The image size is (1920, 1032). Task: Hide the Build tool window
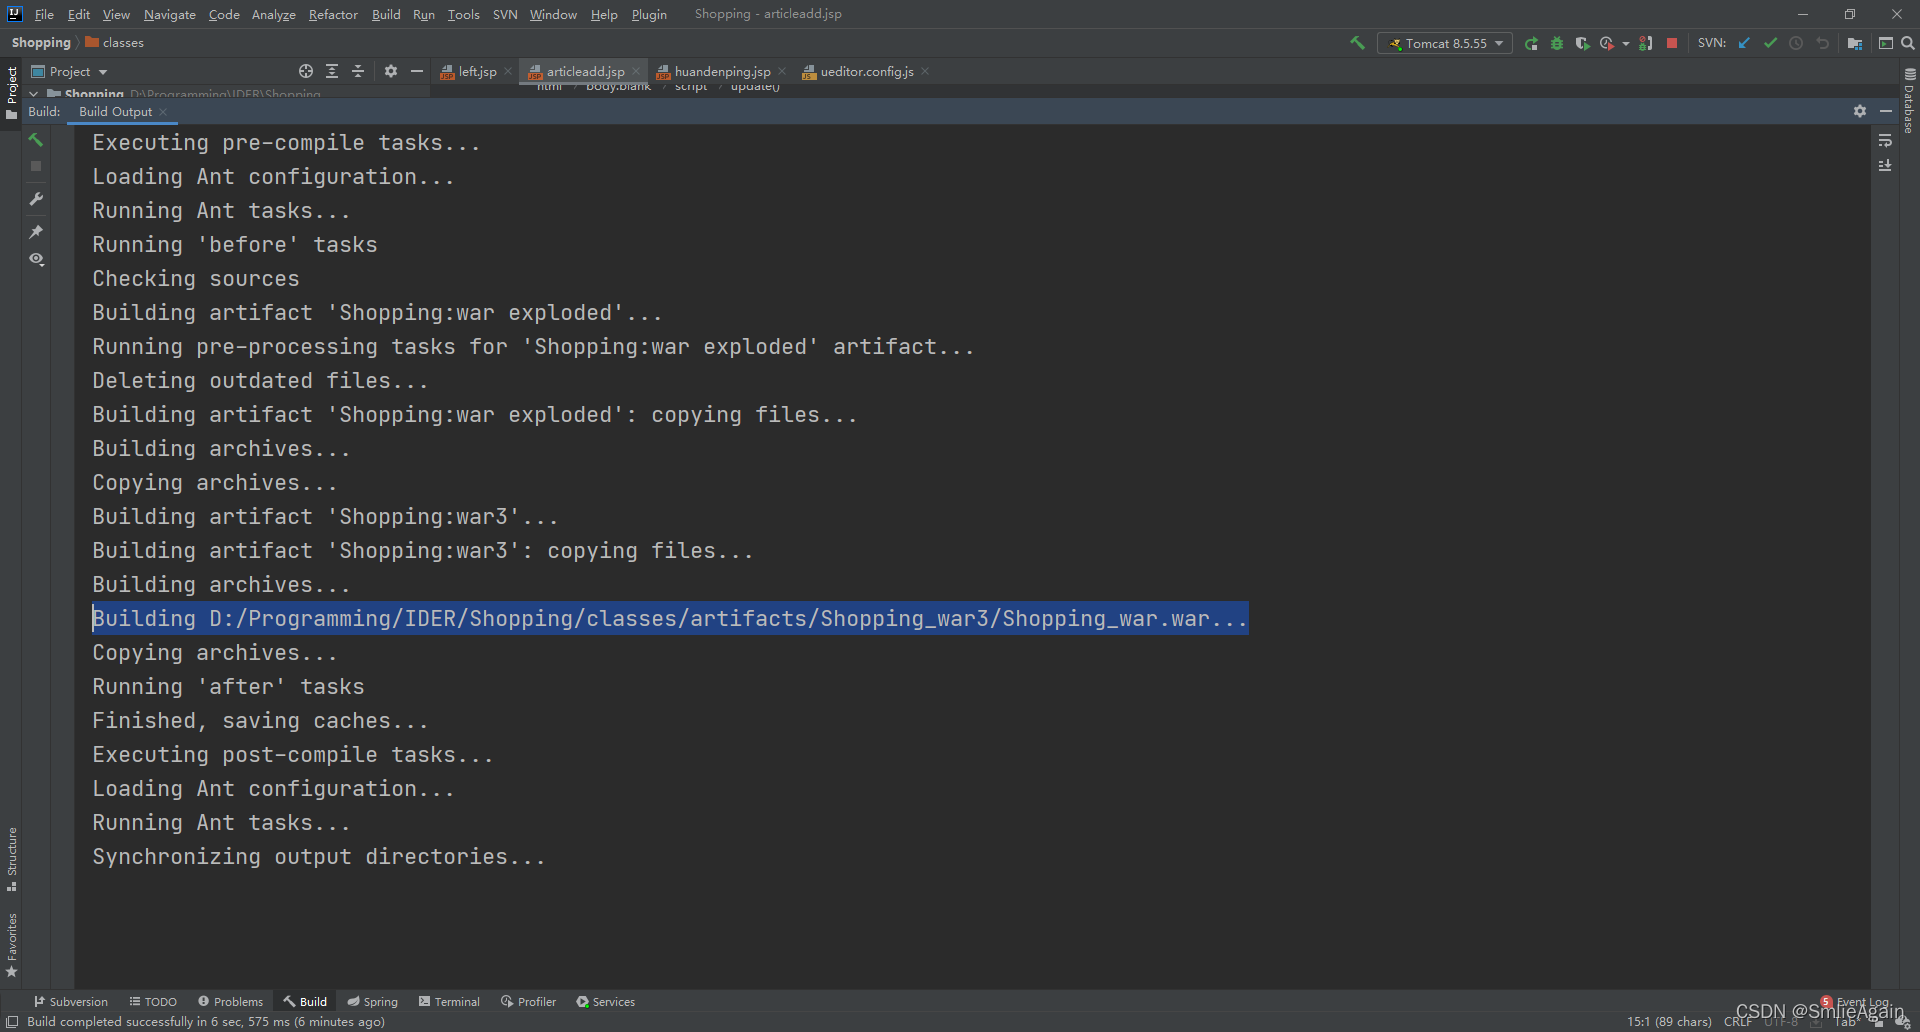point(1886,111)
